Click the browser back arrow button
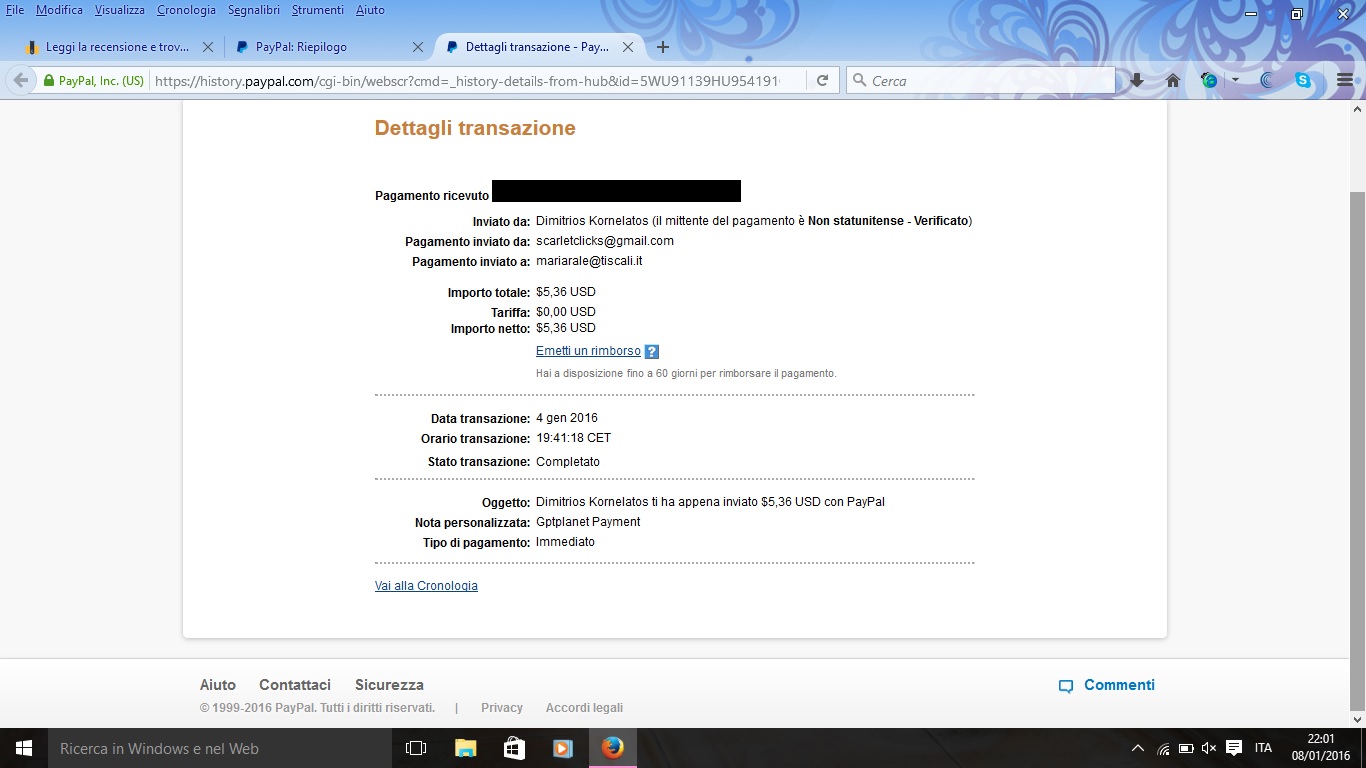The width and height of the screenshot is (1366, 768). [20, 81]
